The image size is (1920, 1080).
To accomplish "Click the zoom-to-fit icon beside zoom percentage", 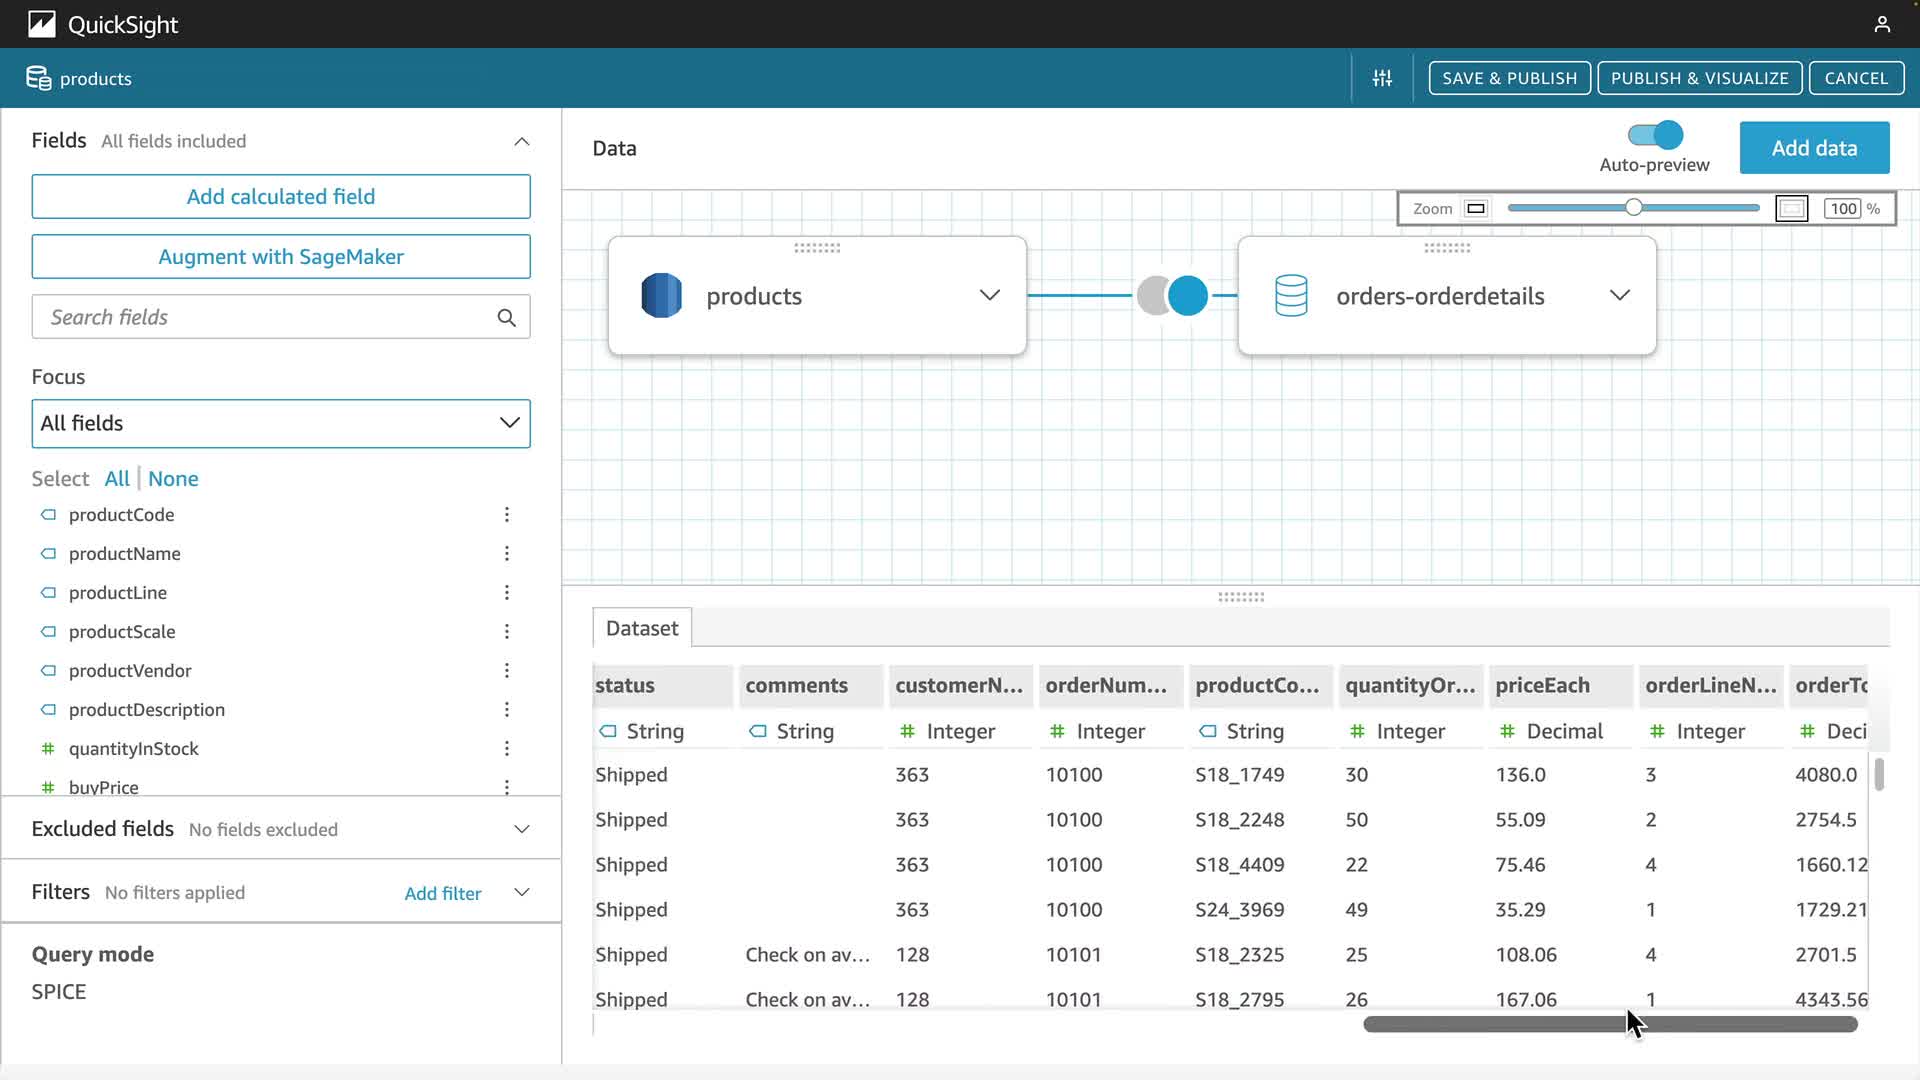I will (x=1791, y=209).
